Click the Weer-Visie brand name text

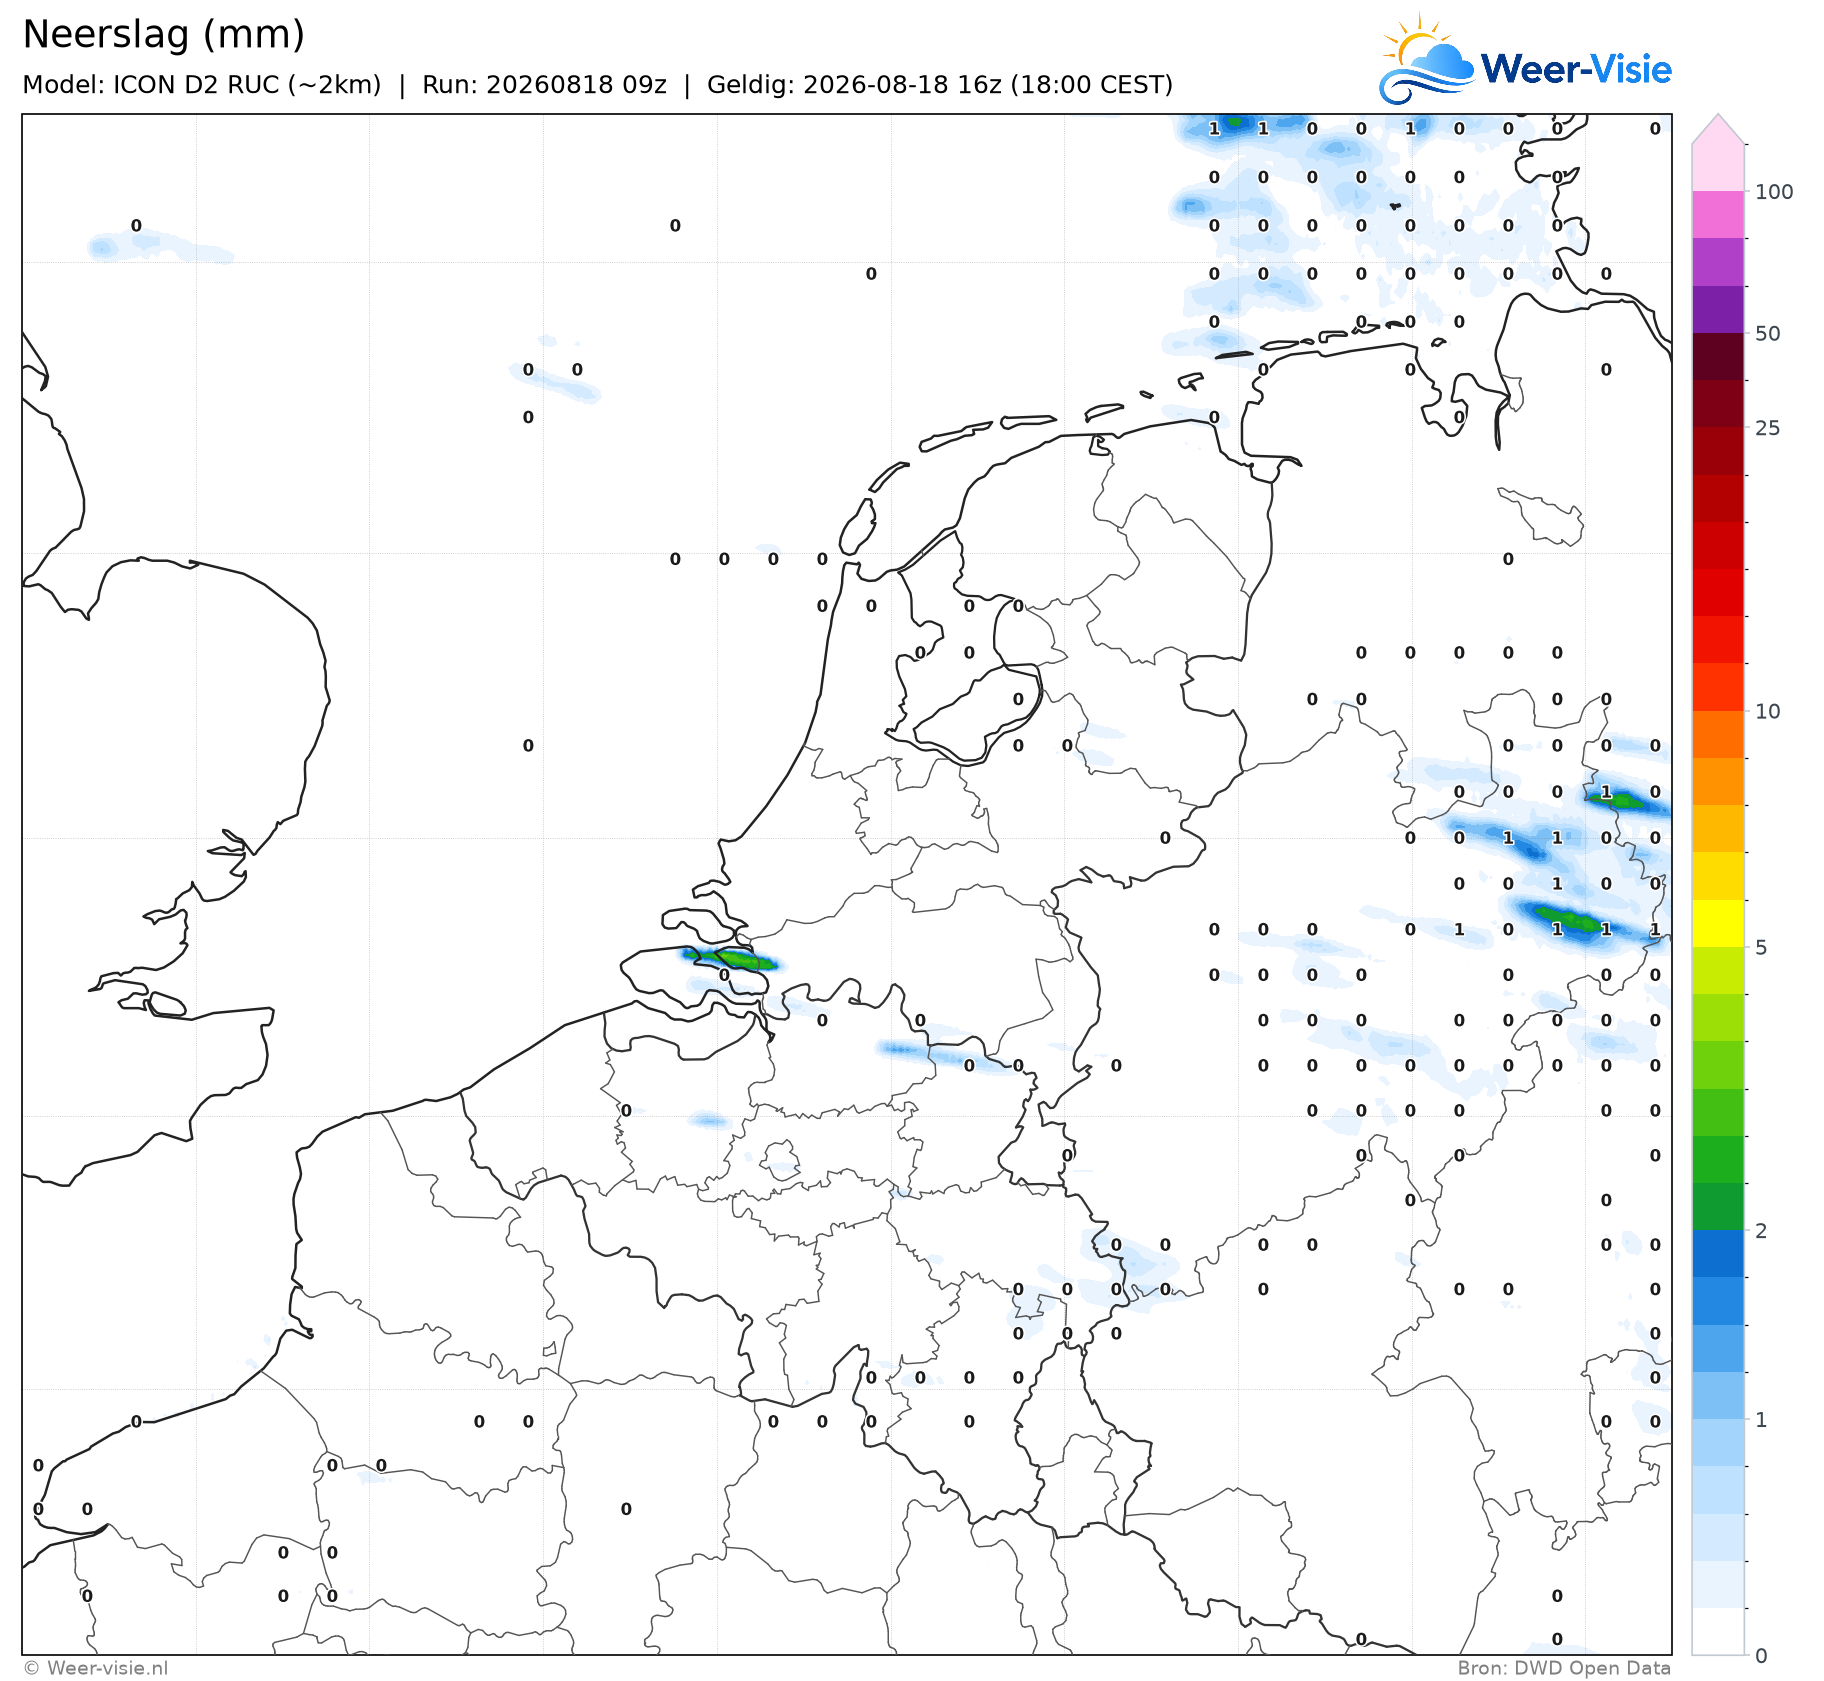pos(1576,69)
